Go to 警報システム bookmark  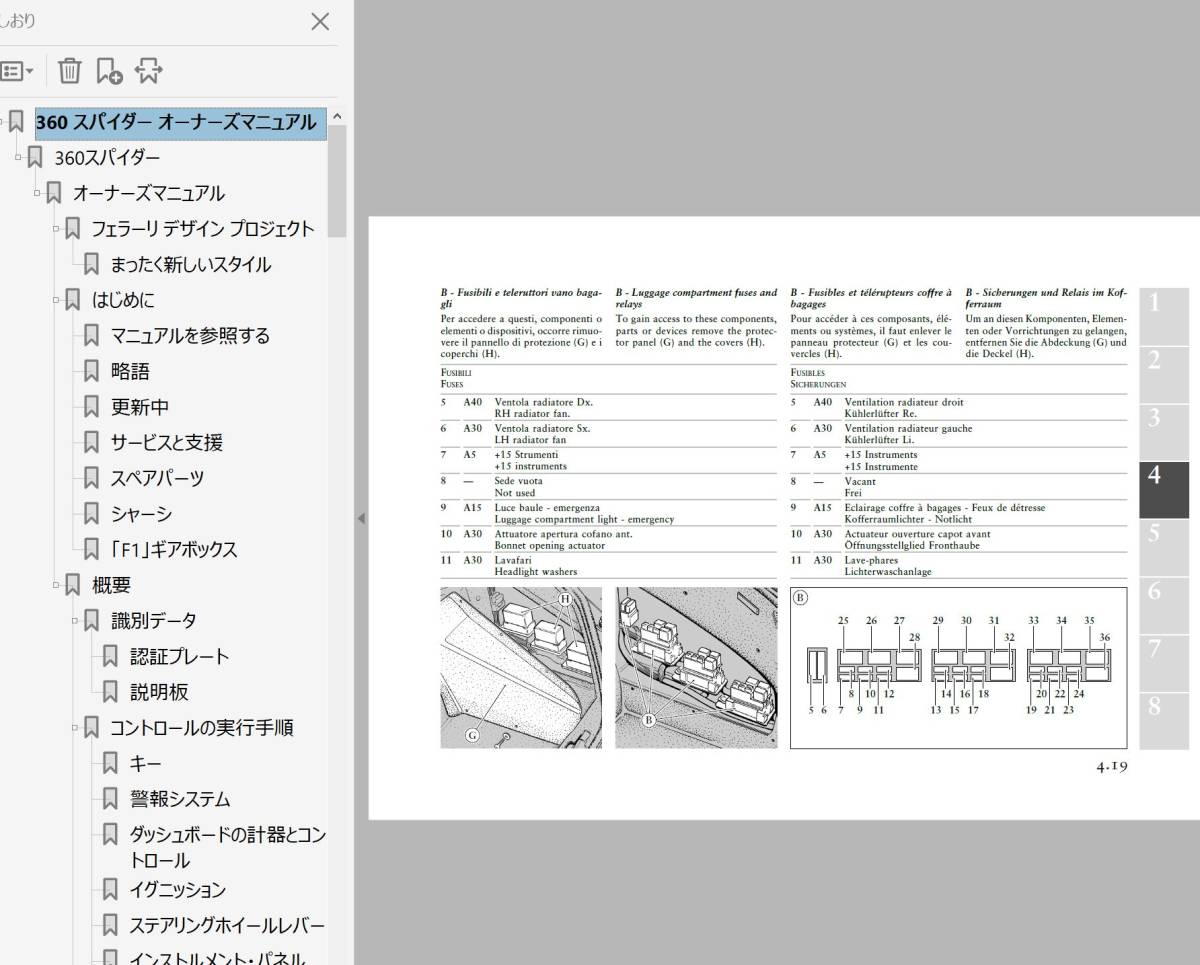pyautogui.click(x=180, y=799)
